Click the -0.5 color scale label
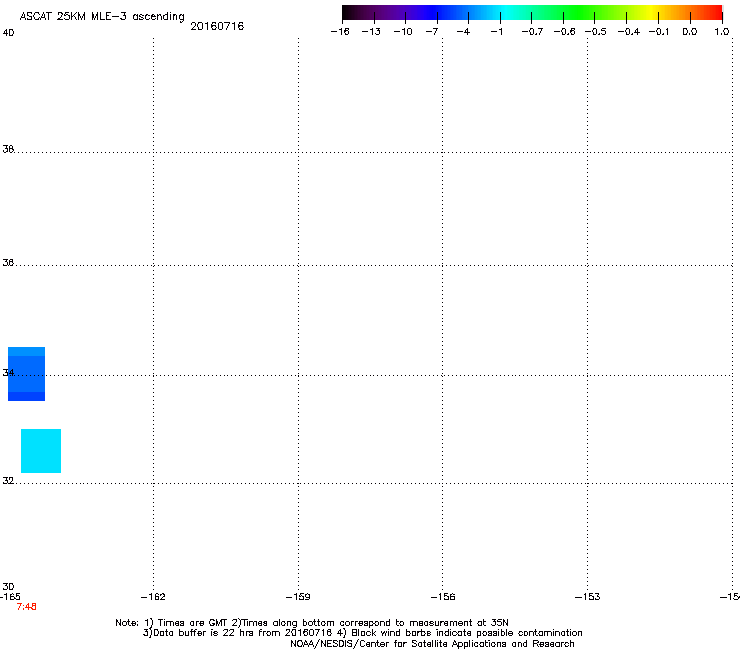Image resolution: width=740 pixels, height=650 pixels. pos(596,32)
